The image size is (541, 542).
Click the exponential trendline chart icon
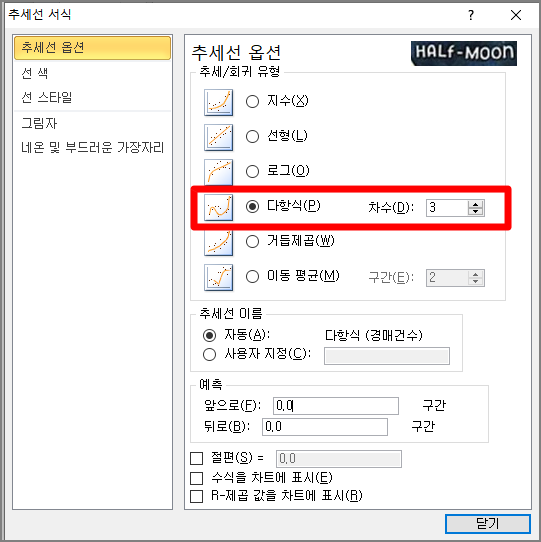218,102
